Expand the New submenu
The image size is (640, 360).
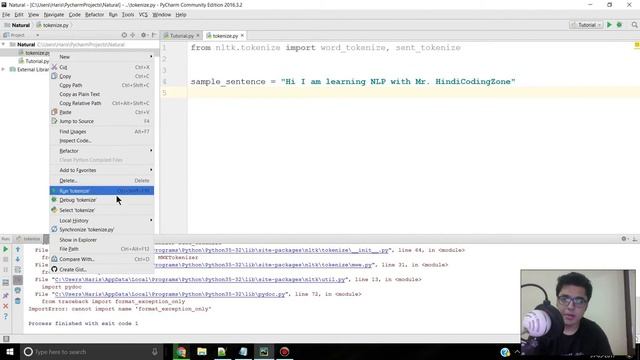pos(102,57)
